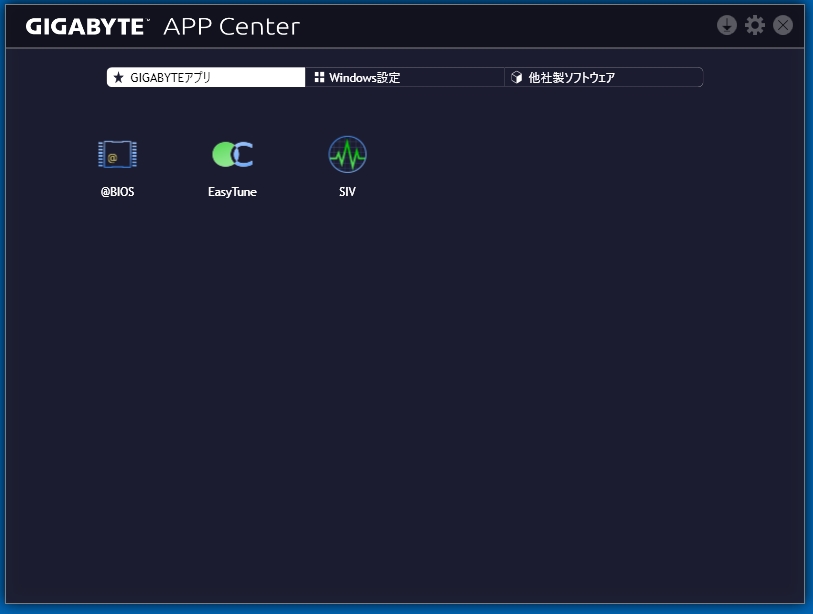Switch to the 他社製ソフトウェア tab
Screen dimensions: 813x614
click(x=604, y=77)
